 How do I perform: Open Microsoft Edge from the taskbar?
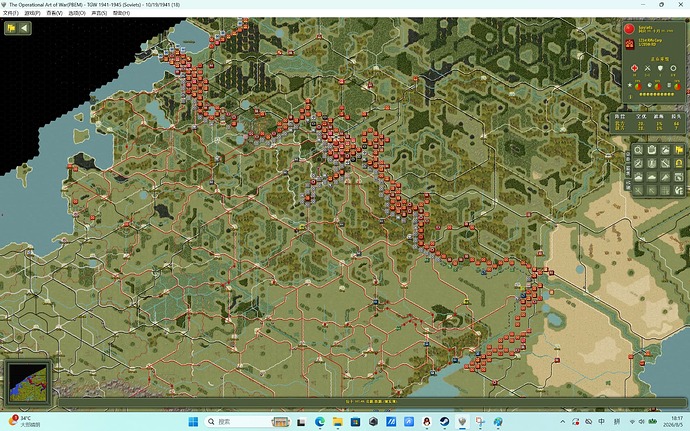(319, 422)
